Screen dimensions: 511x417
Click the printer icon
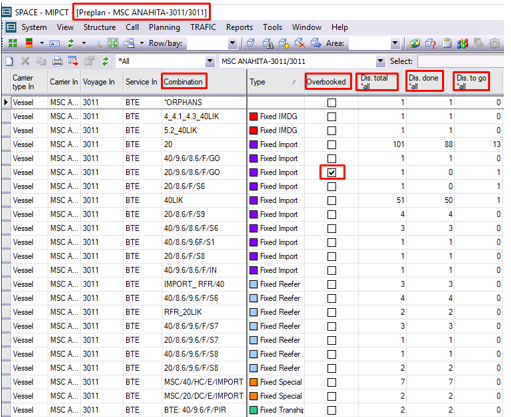pyautogui.click(x=57, y=61)
